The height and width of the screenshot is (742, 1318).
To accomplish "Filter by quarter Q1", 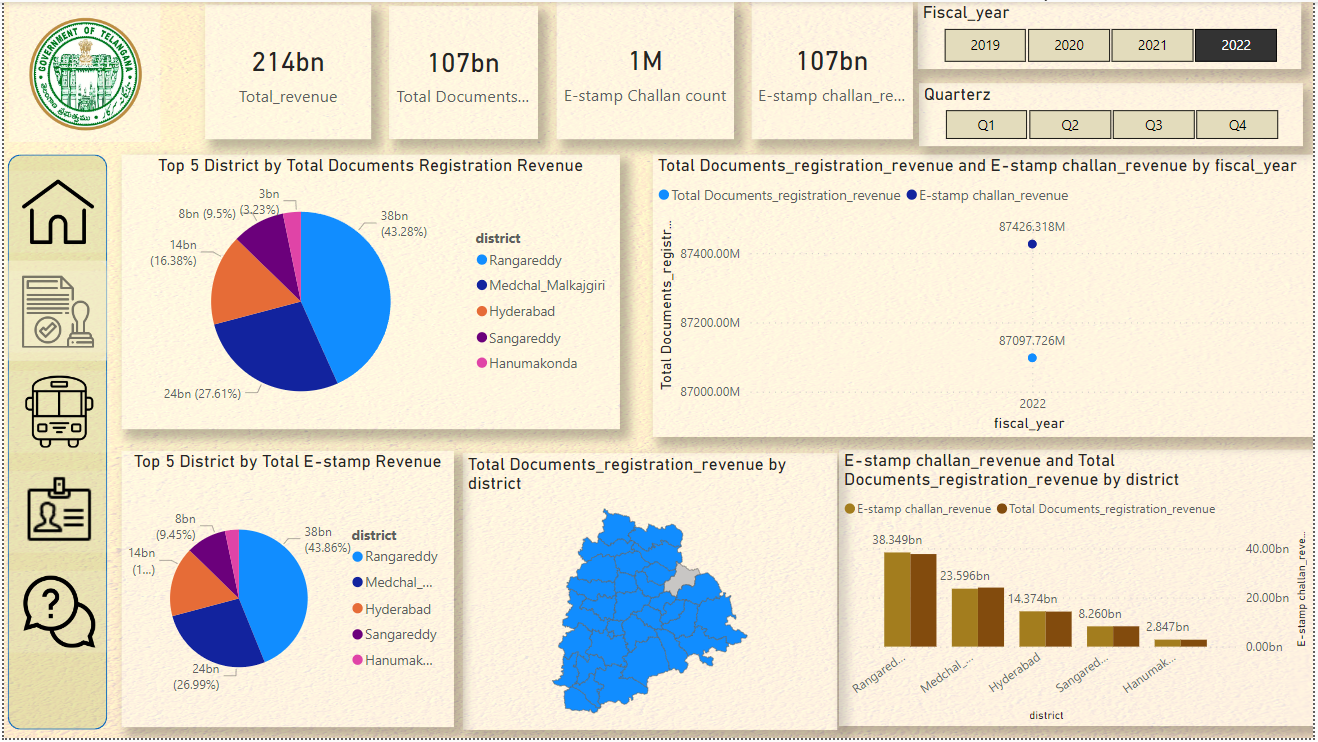I will point(986,125).
